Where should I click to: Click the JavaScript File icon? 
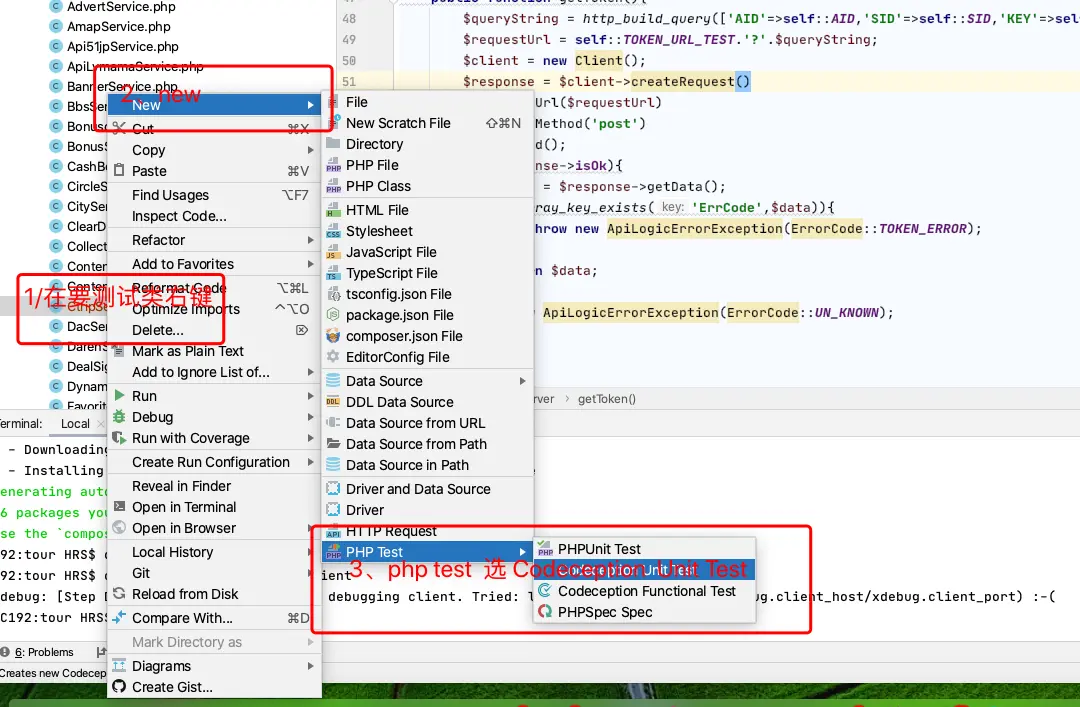click(333, 252)
